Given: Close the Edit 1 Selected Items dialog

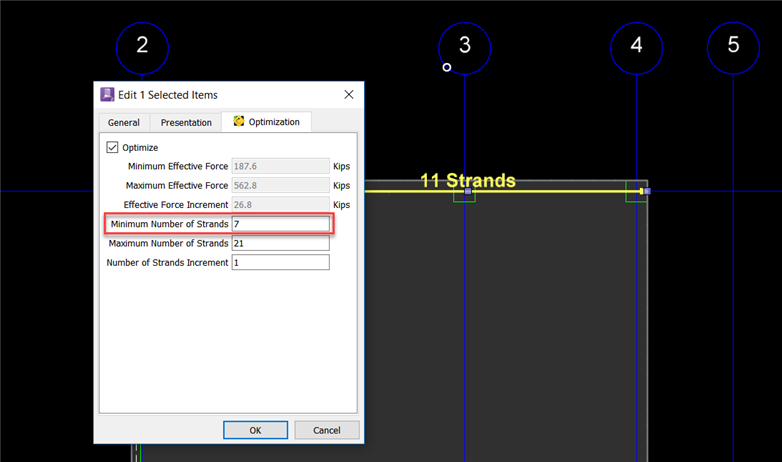Looking at the screenshot, I should pos(349,95).
